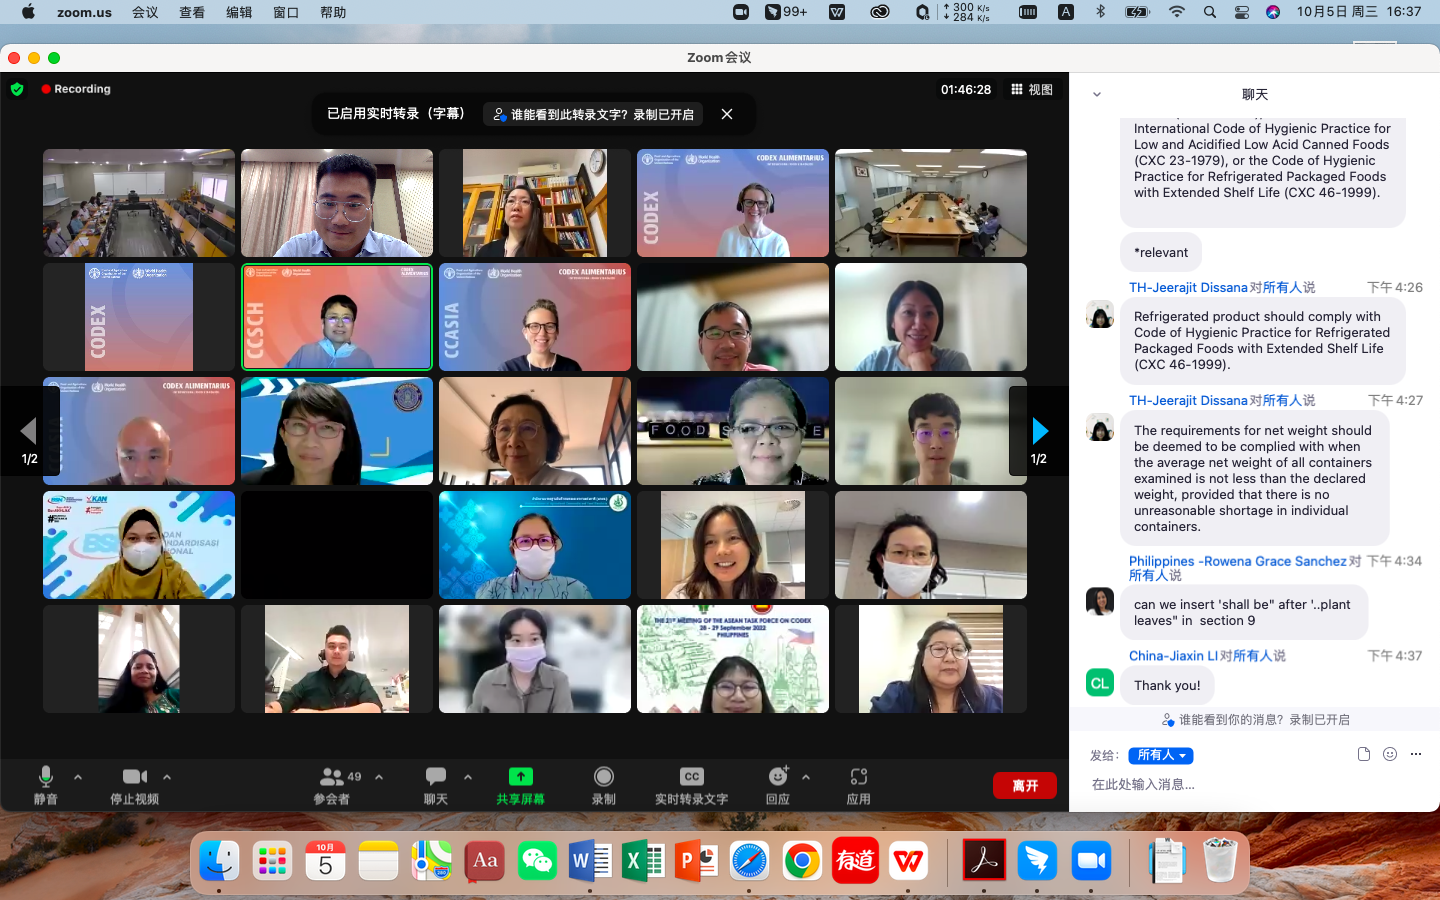Click the record (录制) icon
1440x900 pixels.
tap(603, 777)
